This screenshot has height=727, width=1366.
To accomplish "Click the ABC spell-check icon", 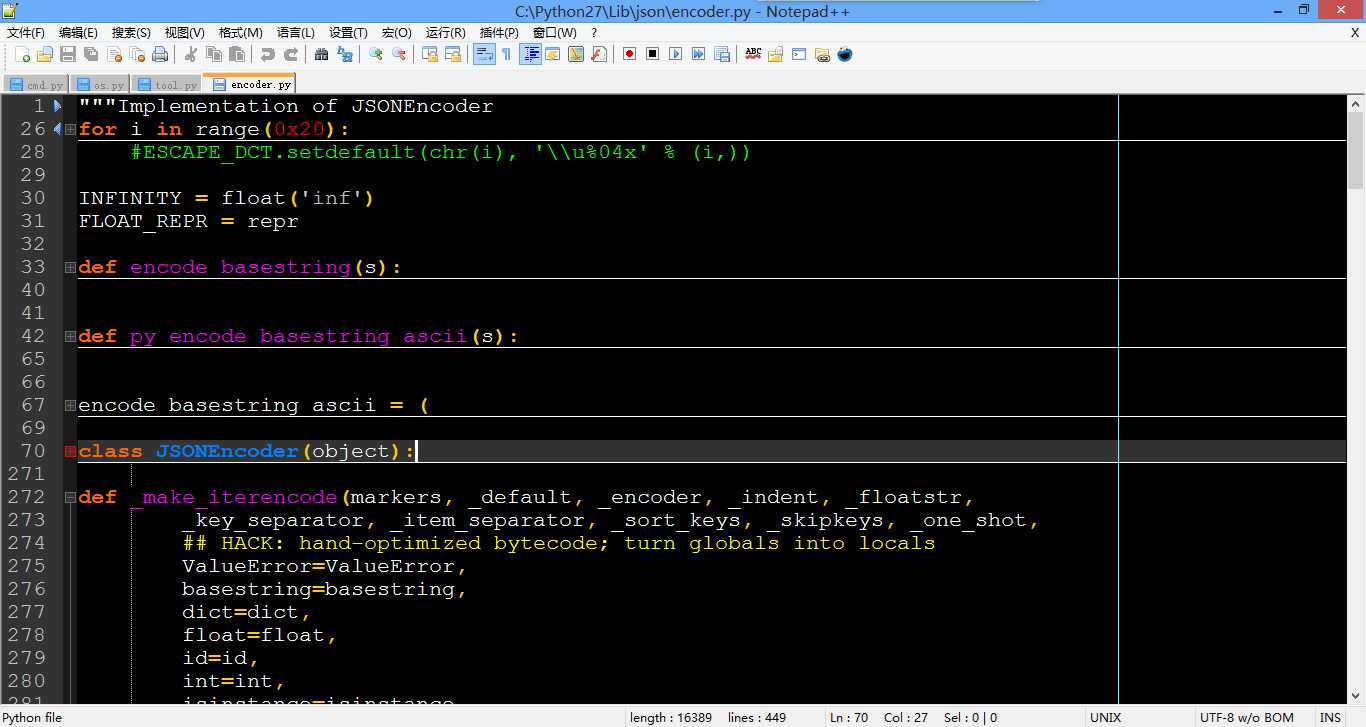I will point(753,54).
